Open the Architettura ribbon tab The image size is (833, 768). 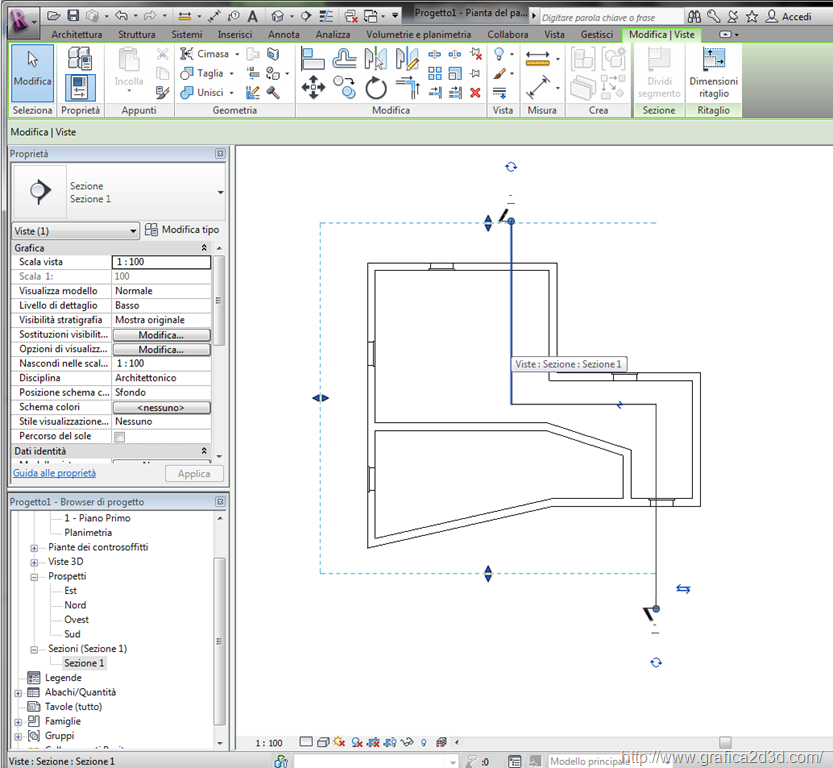(76, 34)
